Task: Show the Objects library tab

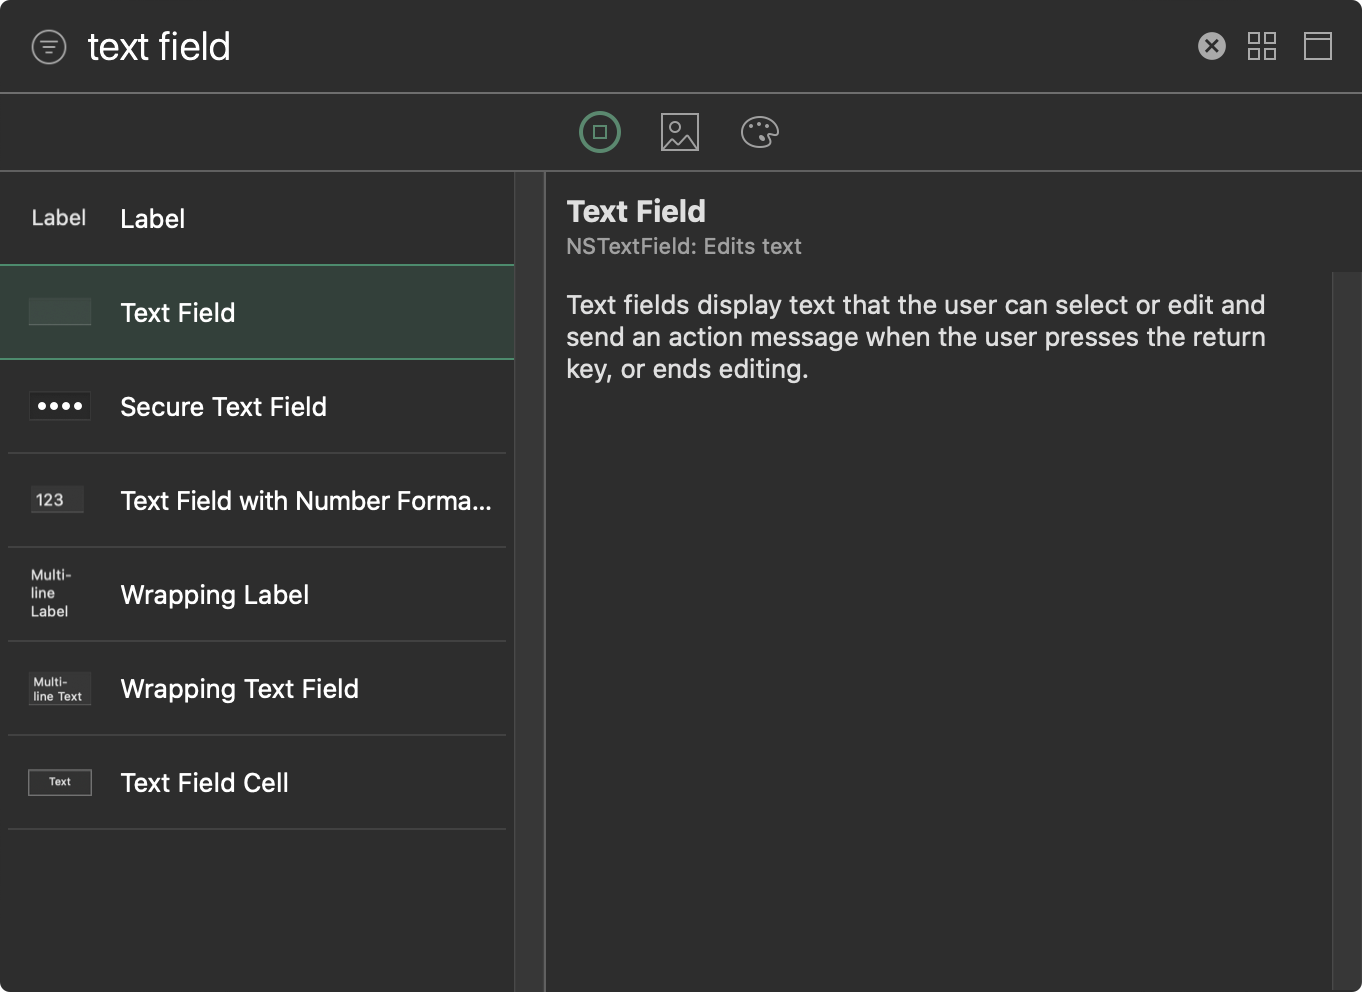Action: point(600,132)
